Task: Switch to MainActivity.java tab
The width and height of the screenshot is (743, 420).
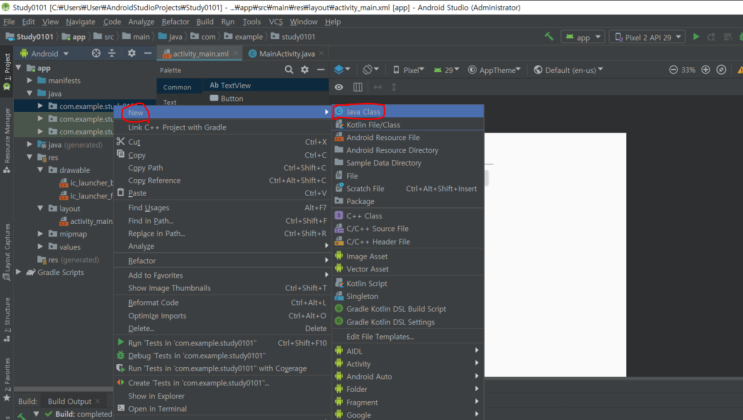Action: 286,54
